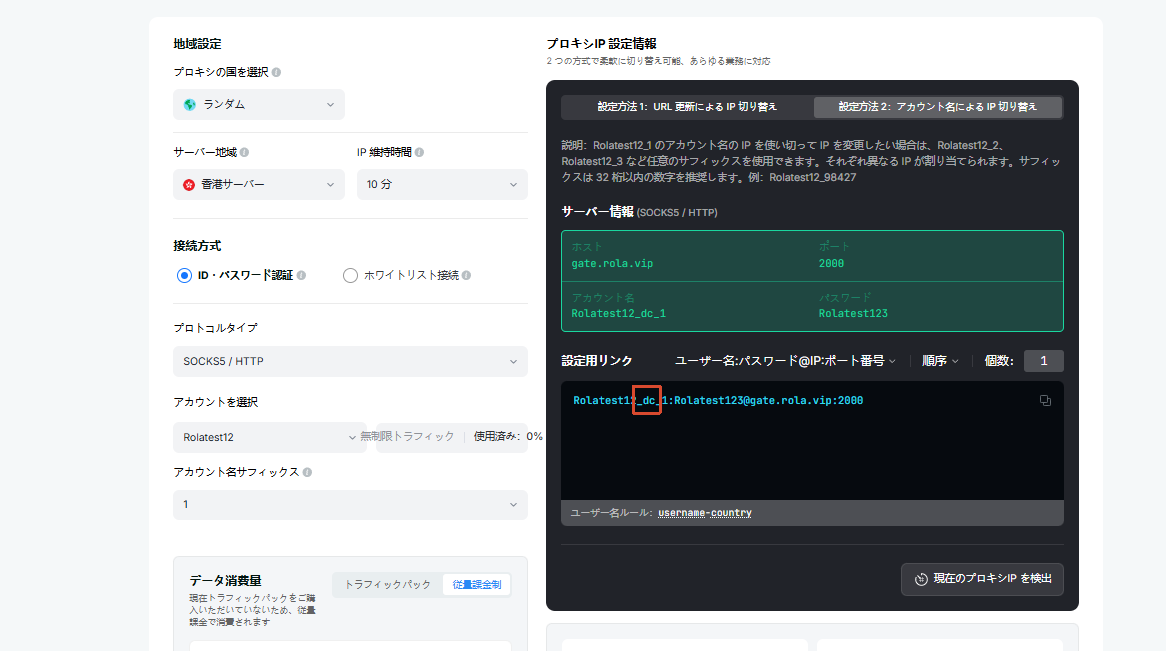Click info icon next to サーバー地域

pos(244,152)
